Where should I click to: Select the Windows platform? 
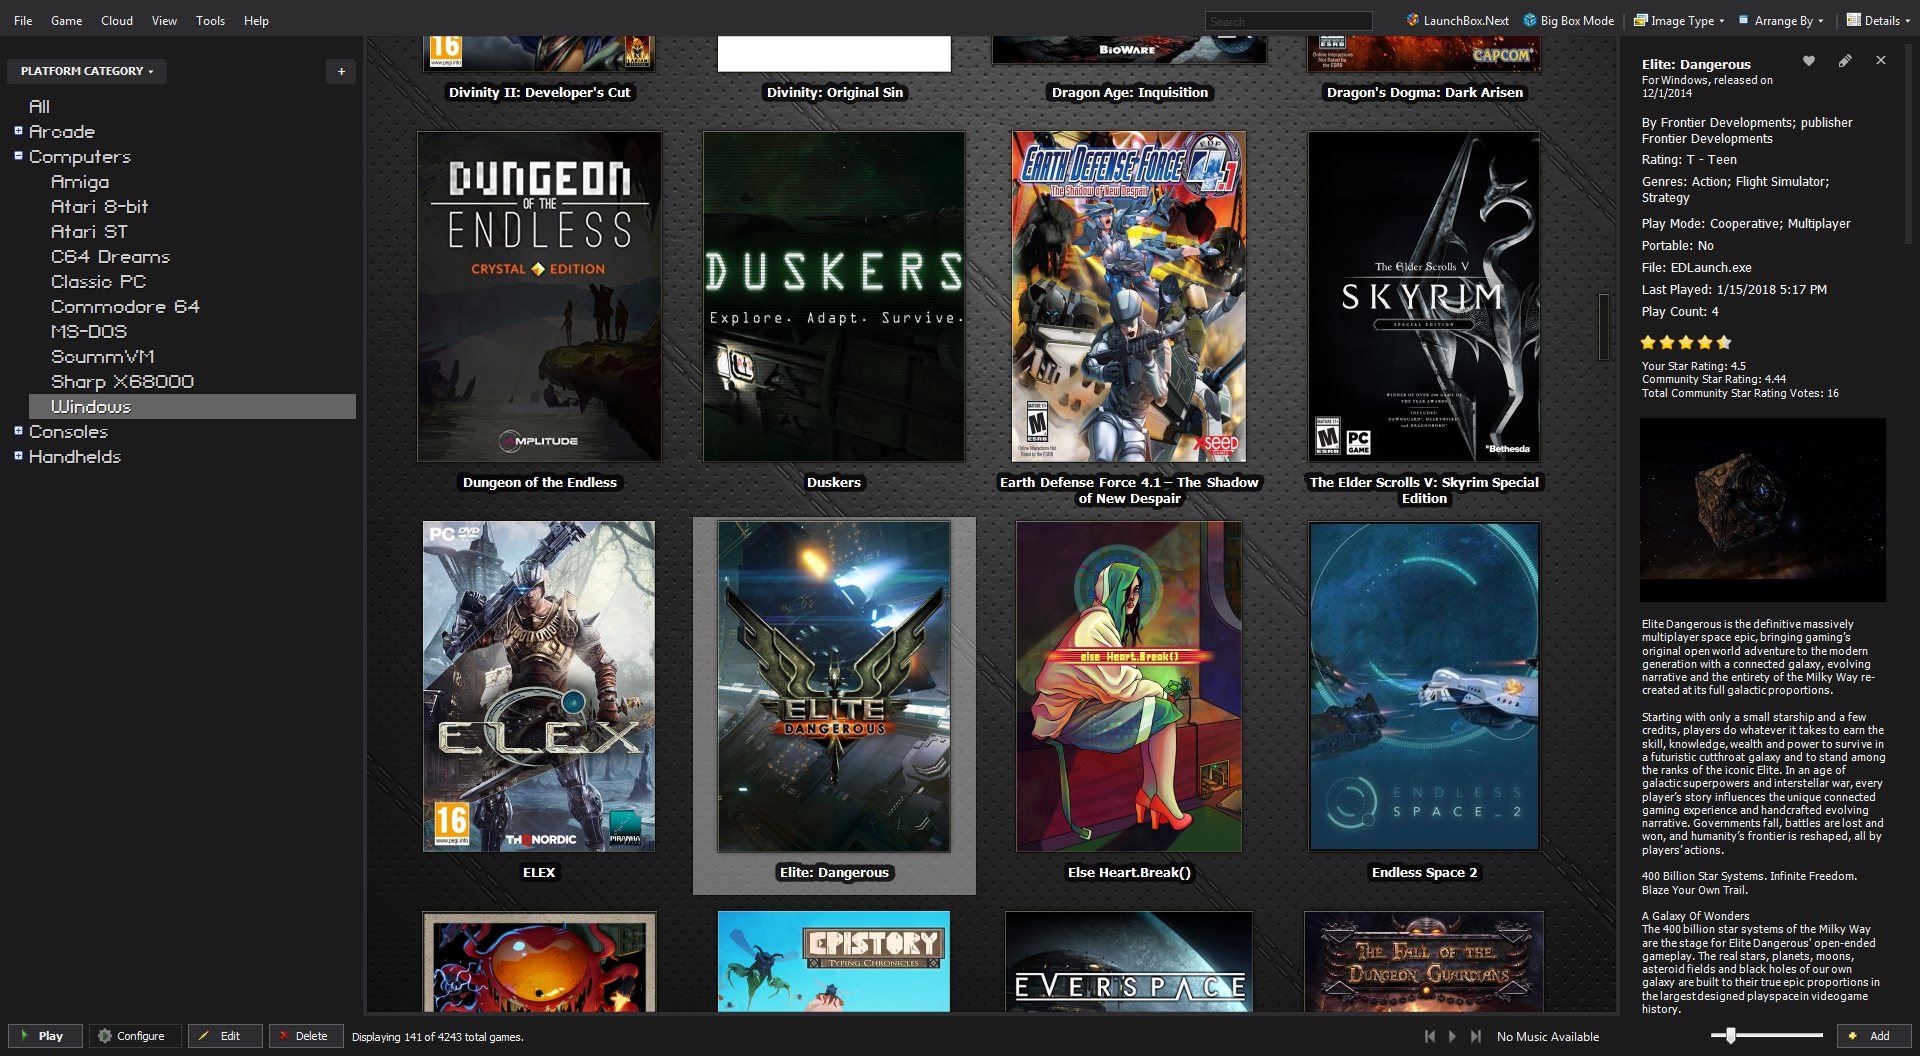[x=192, y=406]
